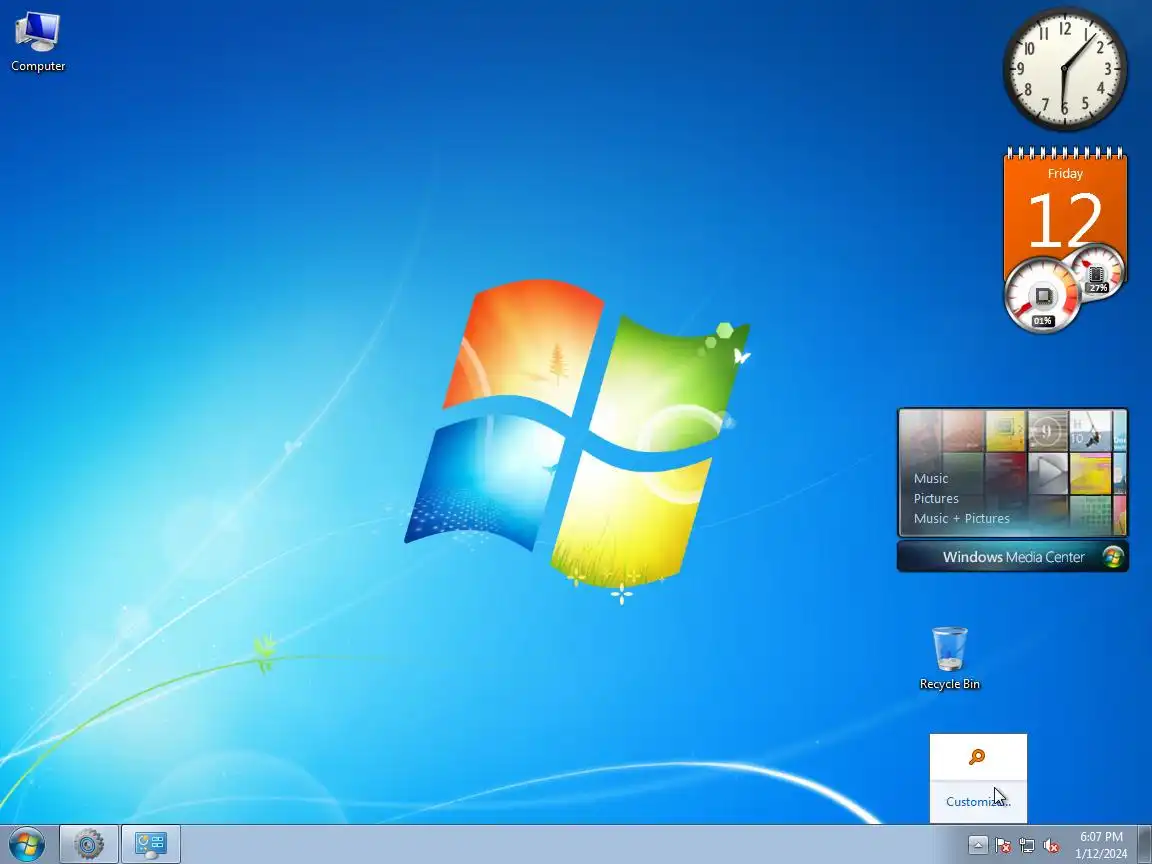
Task: Click the network status tray icon
Action: 1027,846
